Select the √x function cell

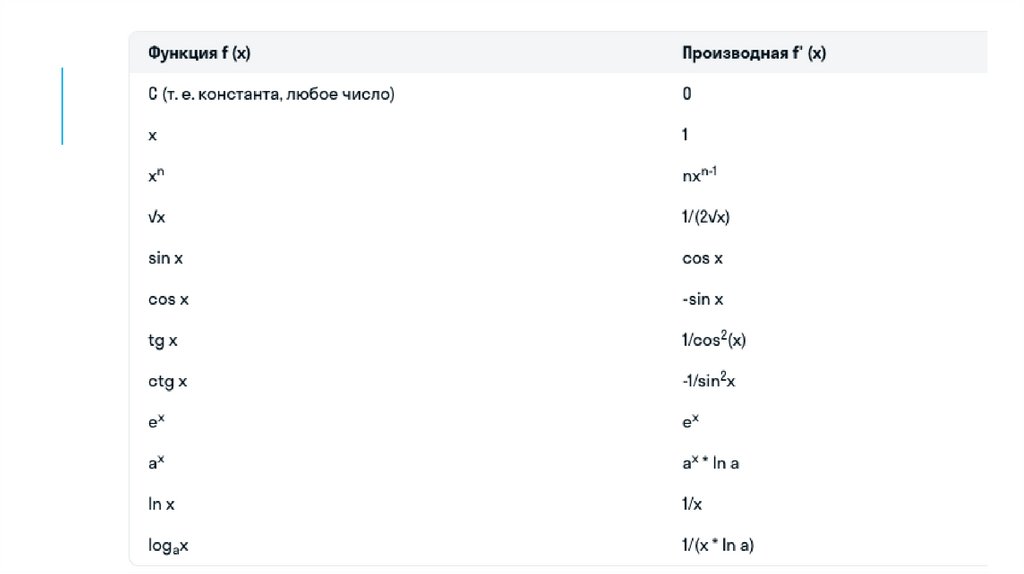tap(158, 217)
